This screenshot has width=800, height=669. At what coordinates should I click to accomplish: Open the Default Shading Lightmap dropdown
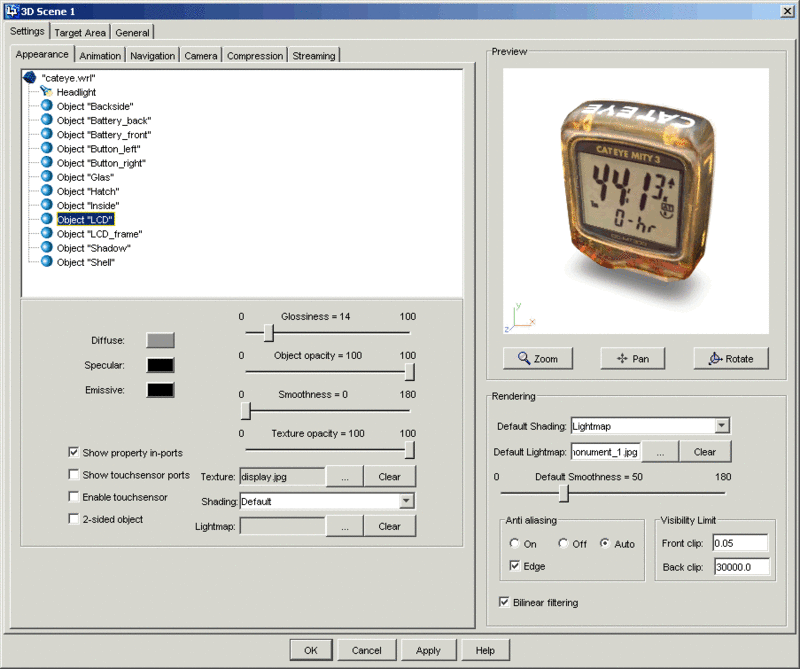coord(721,426)
